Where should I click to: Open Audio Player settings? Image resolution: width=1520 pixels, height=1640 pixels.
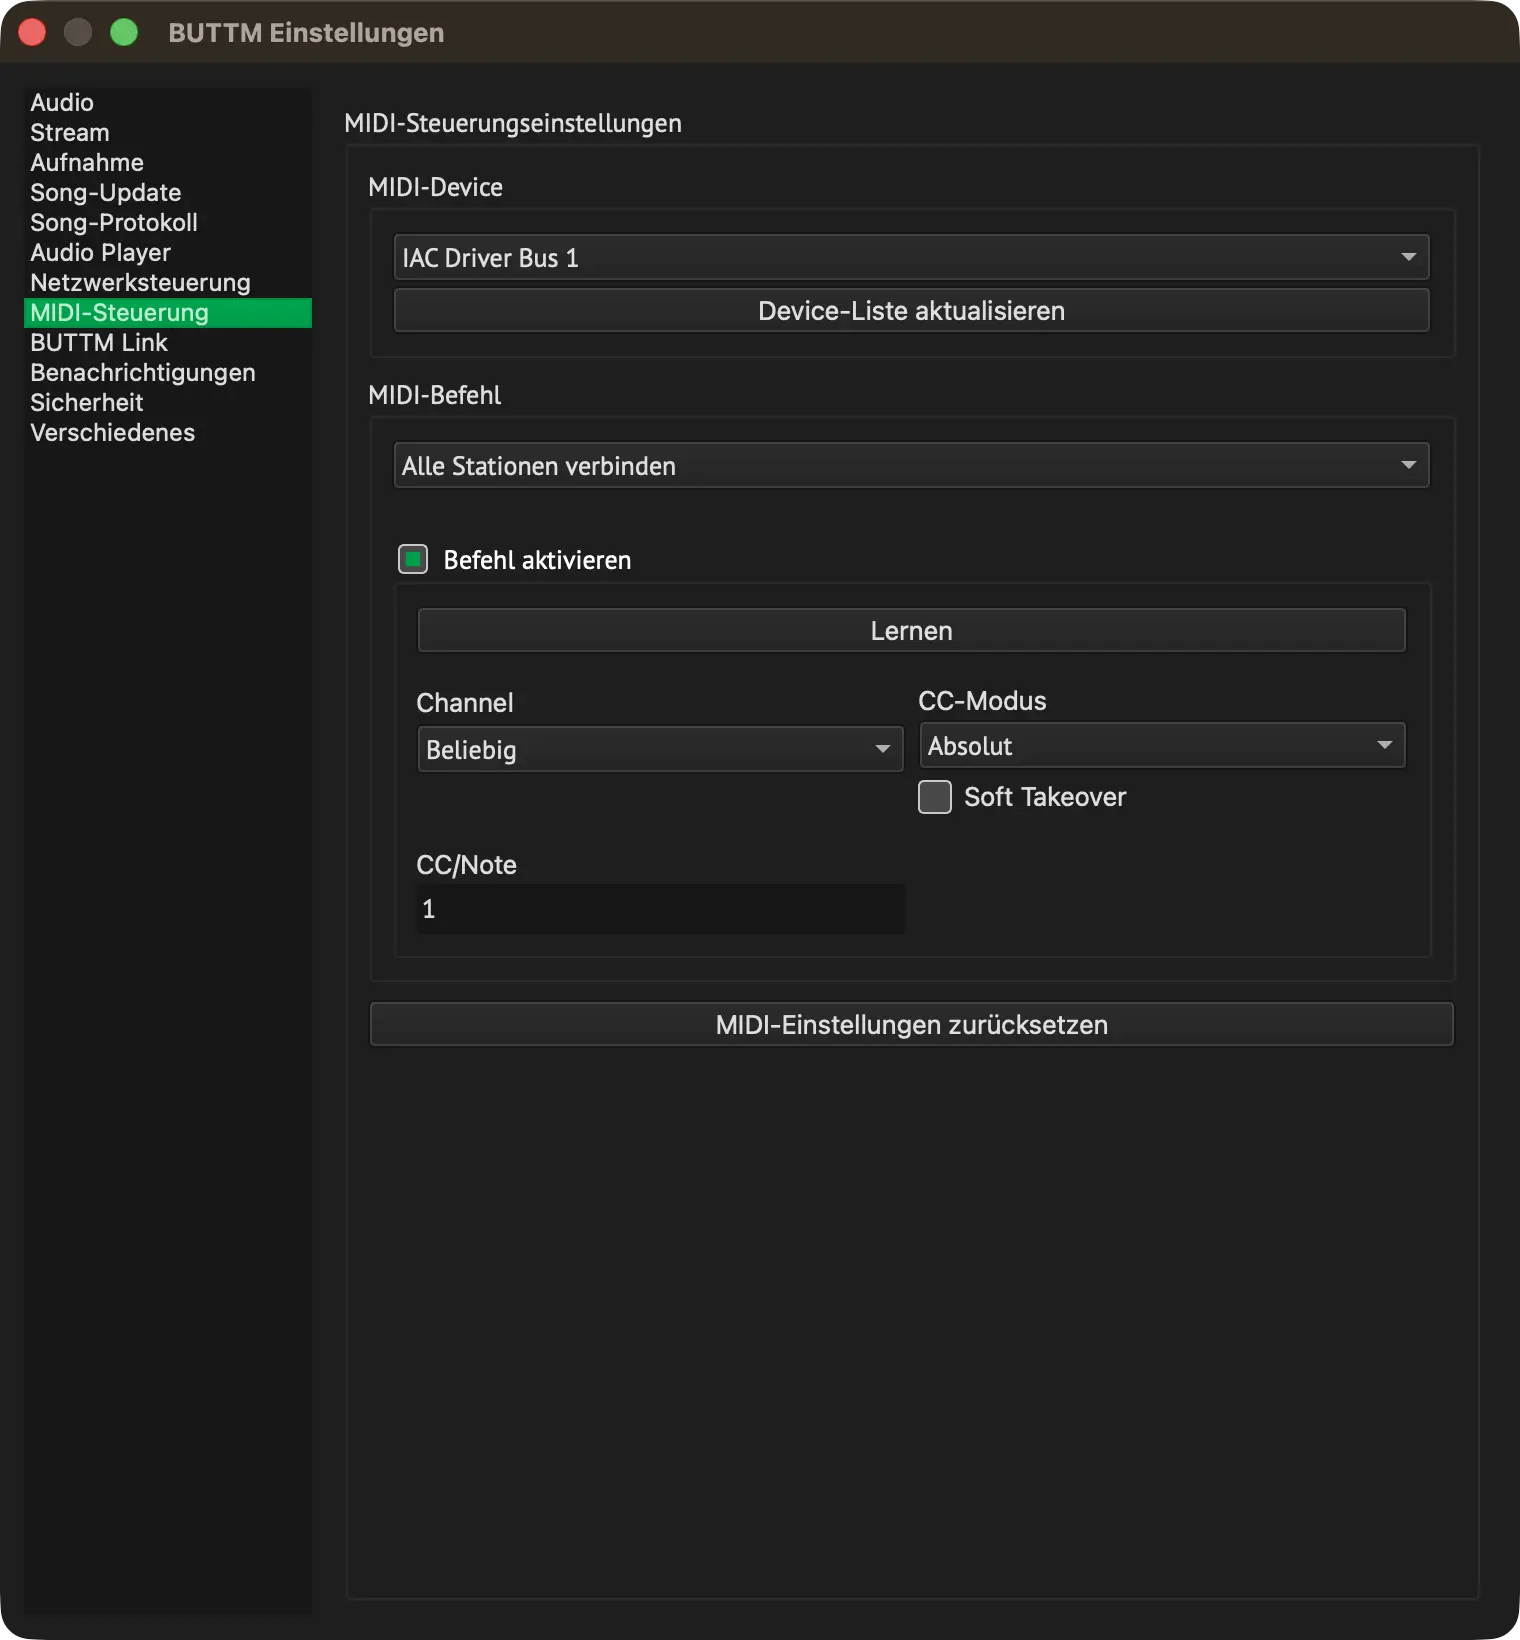[167, 253]
